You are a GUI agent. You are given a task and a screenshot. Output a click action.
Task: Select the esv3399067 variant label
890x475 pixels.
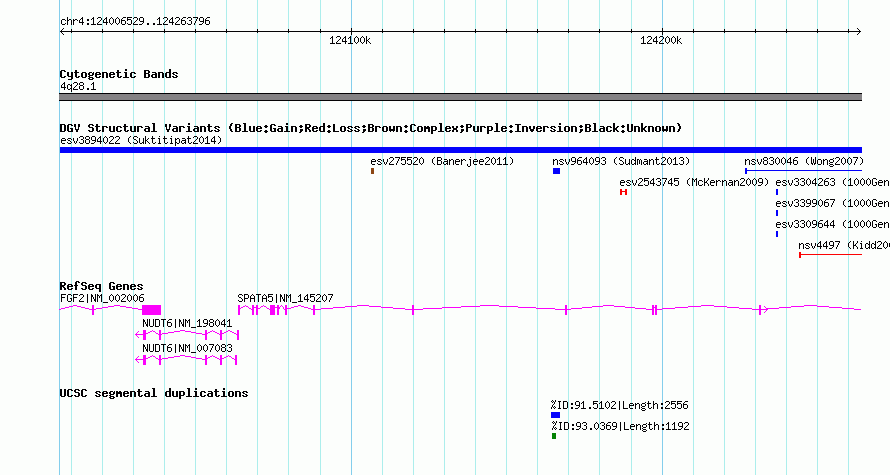(832, 203)
